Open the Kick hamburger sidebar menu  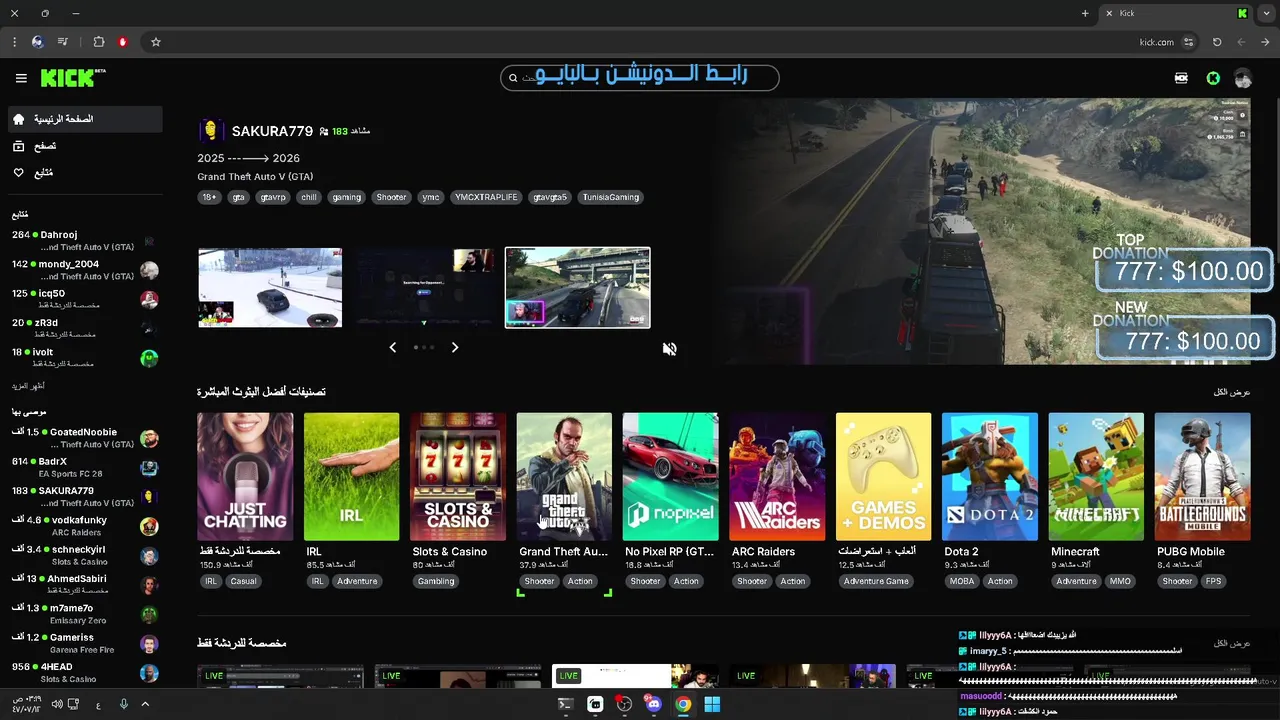(21, 78)
